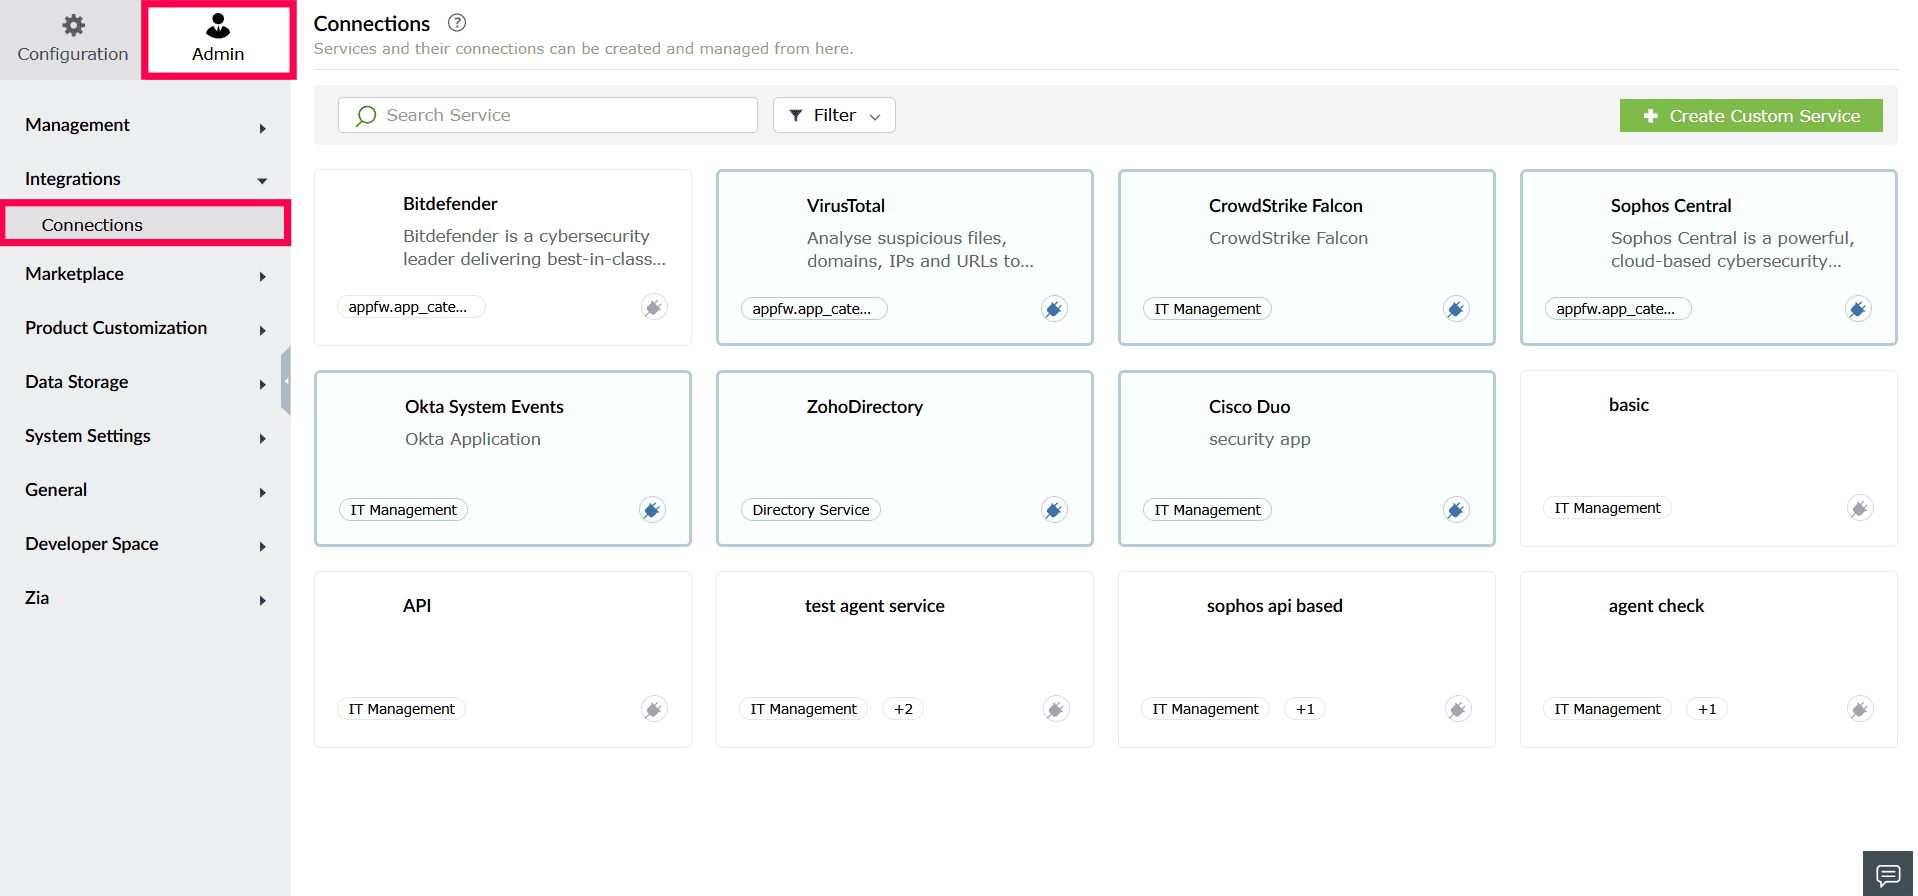Click appfw.app_cate... tag on Bitdefender
Viewport: 1918px width, 896px height.
pos(411,307)
